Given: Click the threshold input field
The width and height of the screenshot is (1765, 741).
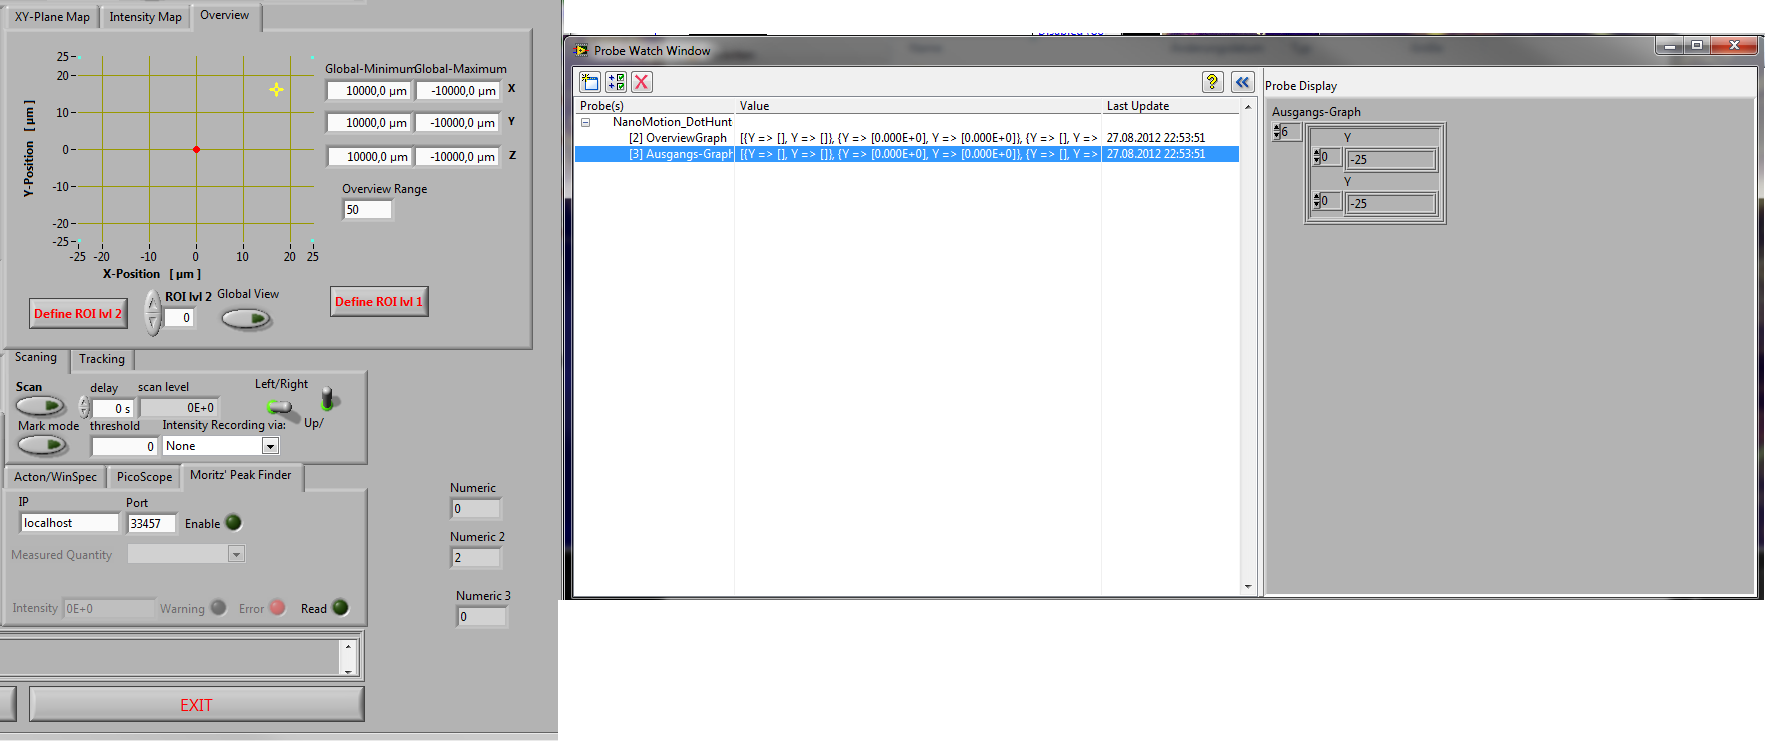Looking at the screenshot, I should [x=125, y=446].
